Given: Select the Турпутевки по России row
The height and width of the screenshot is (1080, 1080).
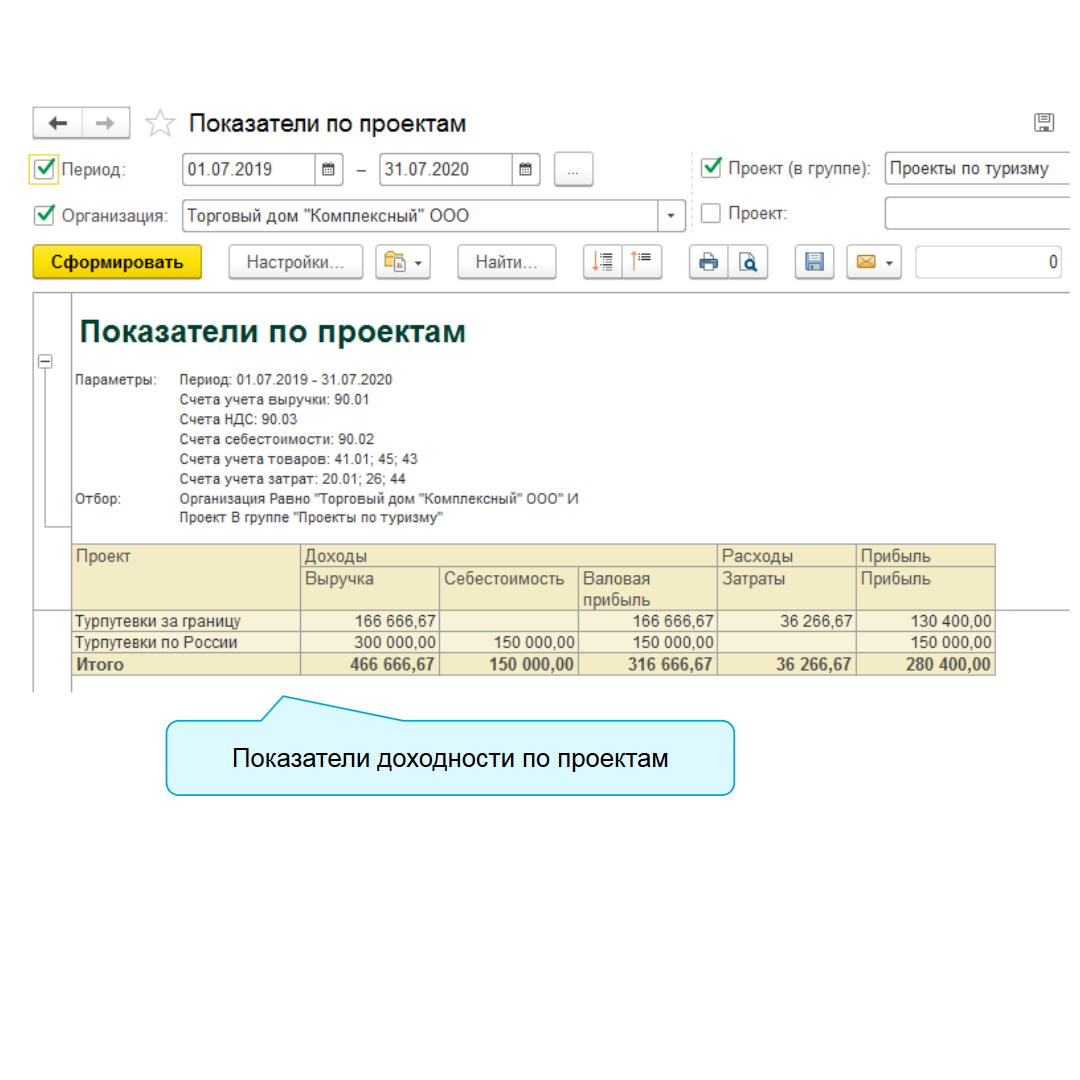Looking at the screenshot, I should point(185,643).
